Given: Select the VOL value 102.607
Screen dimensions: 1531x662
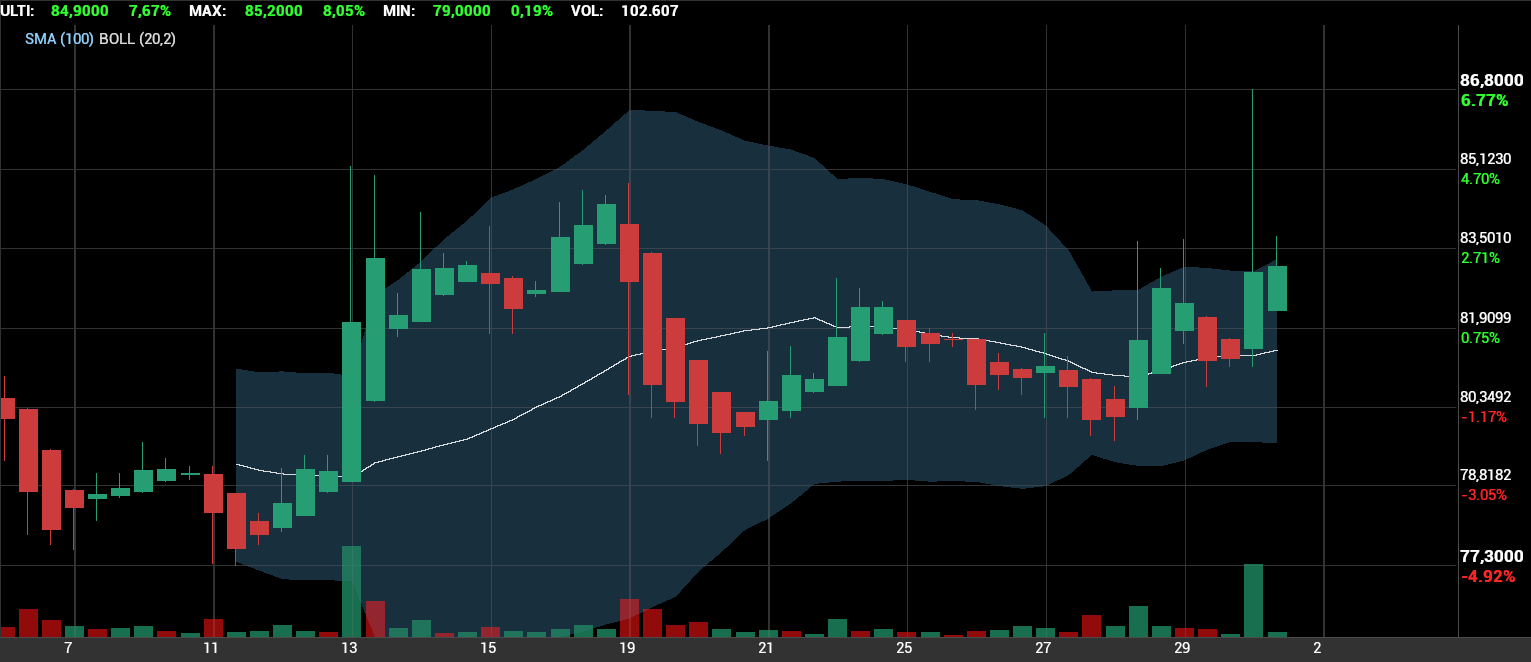Looking at the screenshot, I should click(649, 11).
